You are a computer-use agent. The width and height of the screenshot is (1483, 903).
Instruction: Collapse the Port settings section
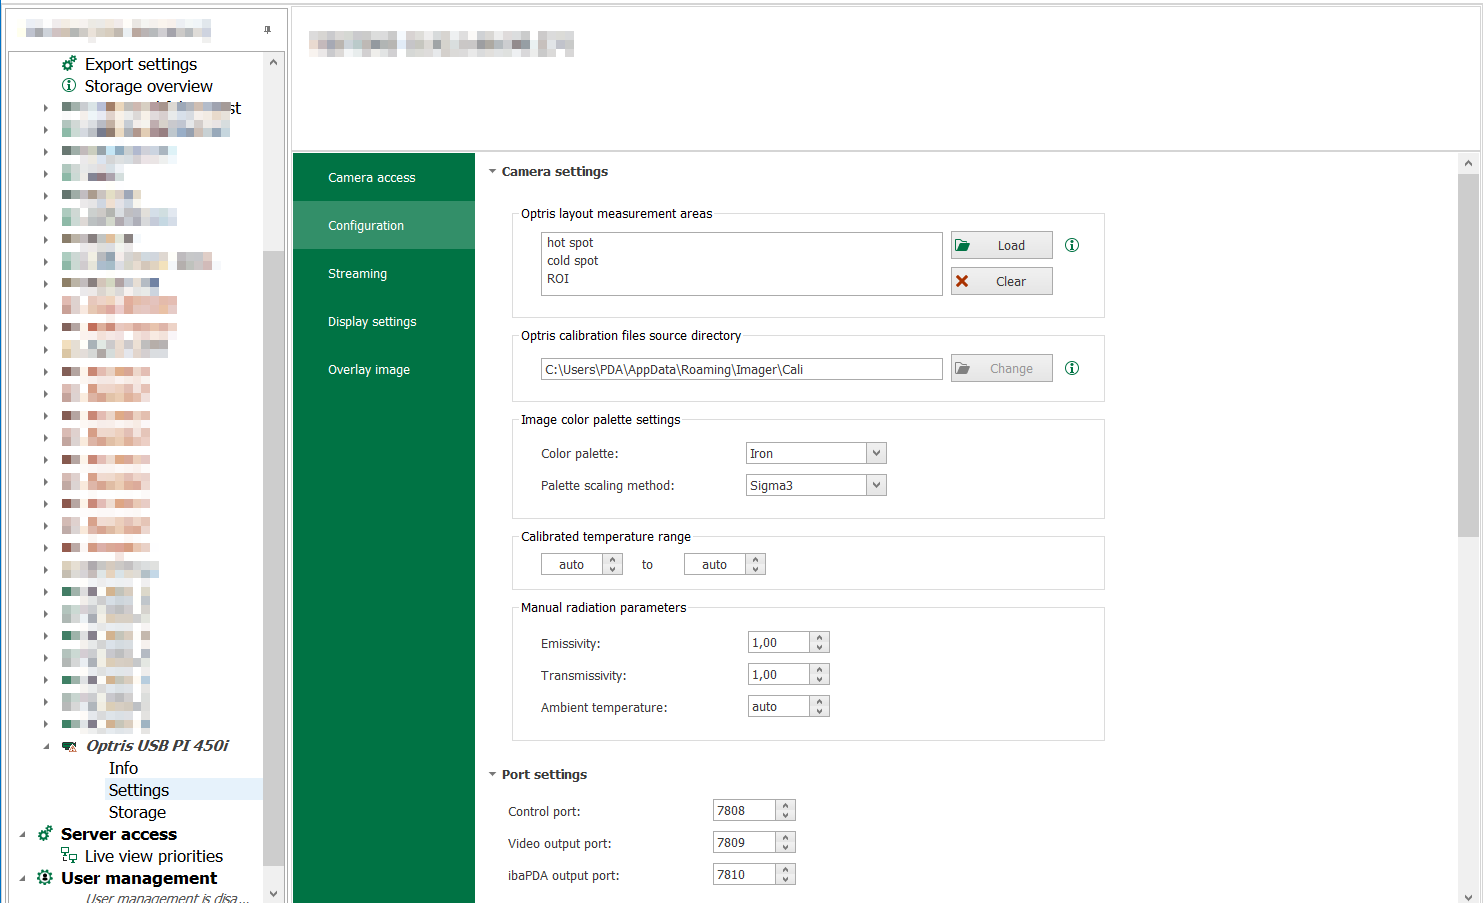[492, 775]
